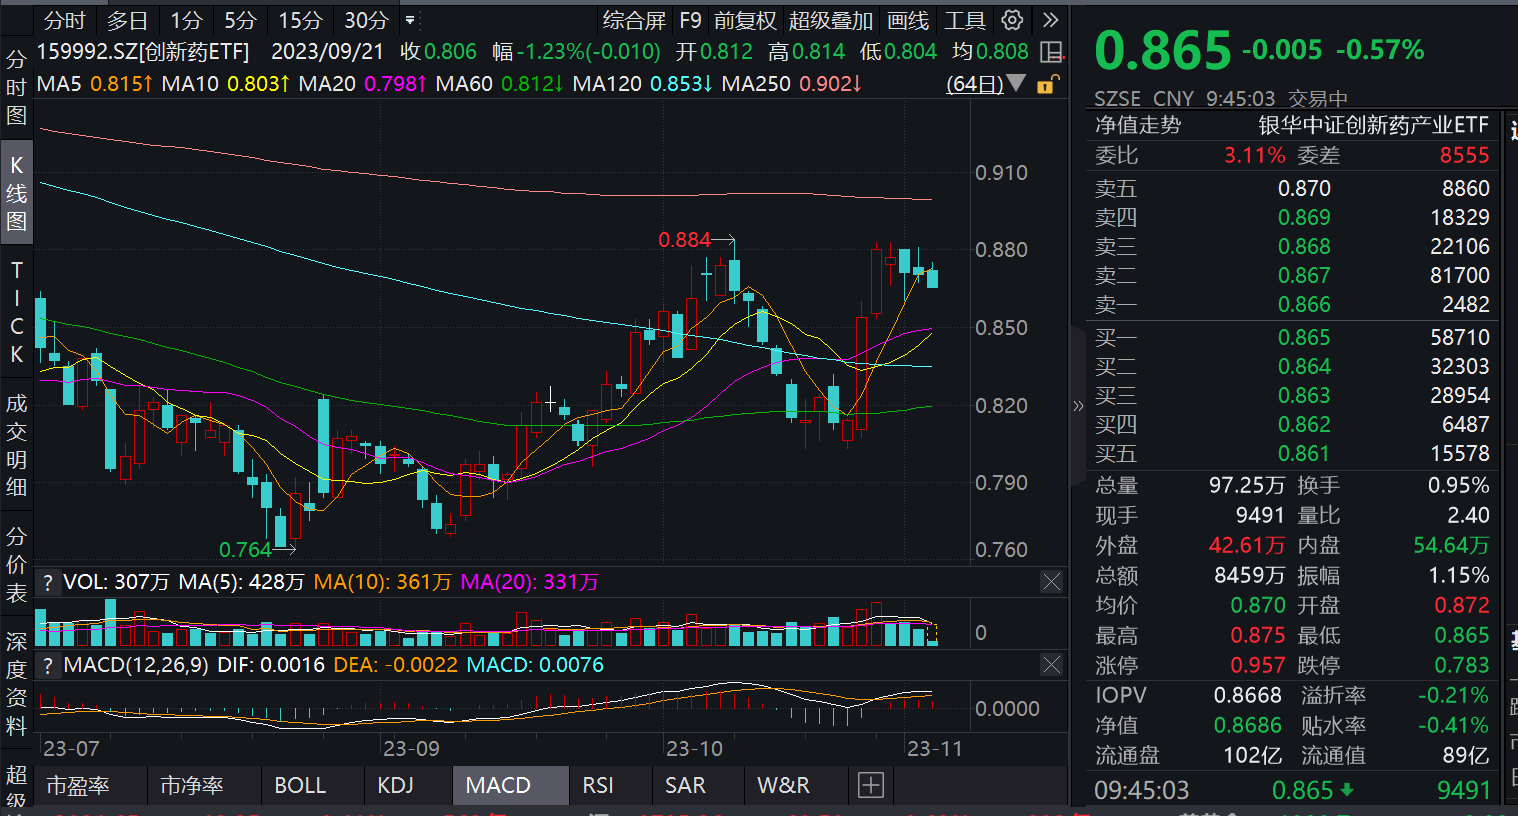Switch to 分时图 view in sidebar

[x=16, y=87]
